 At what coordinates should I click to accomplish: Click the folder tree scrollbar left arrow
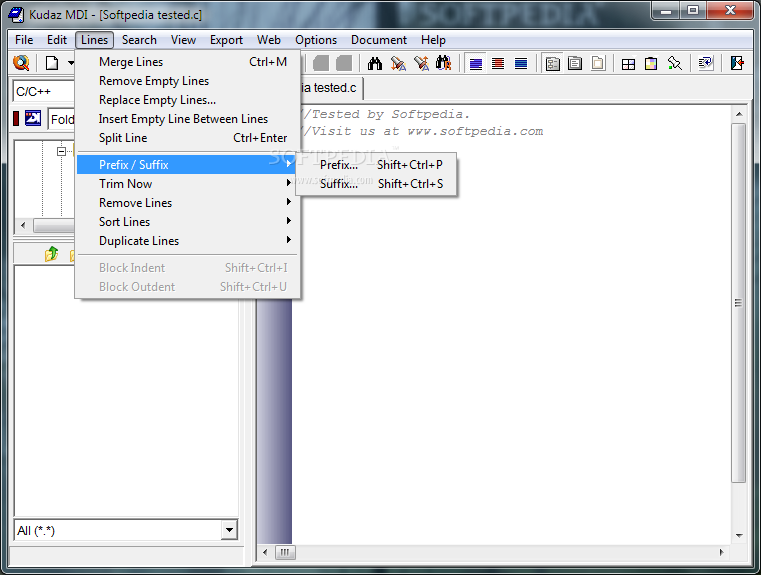pyautogui.click(x=23, y=225)
